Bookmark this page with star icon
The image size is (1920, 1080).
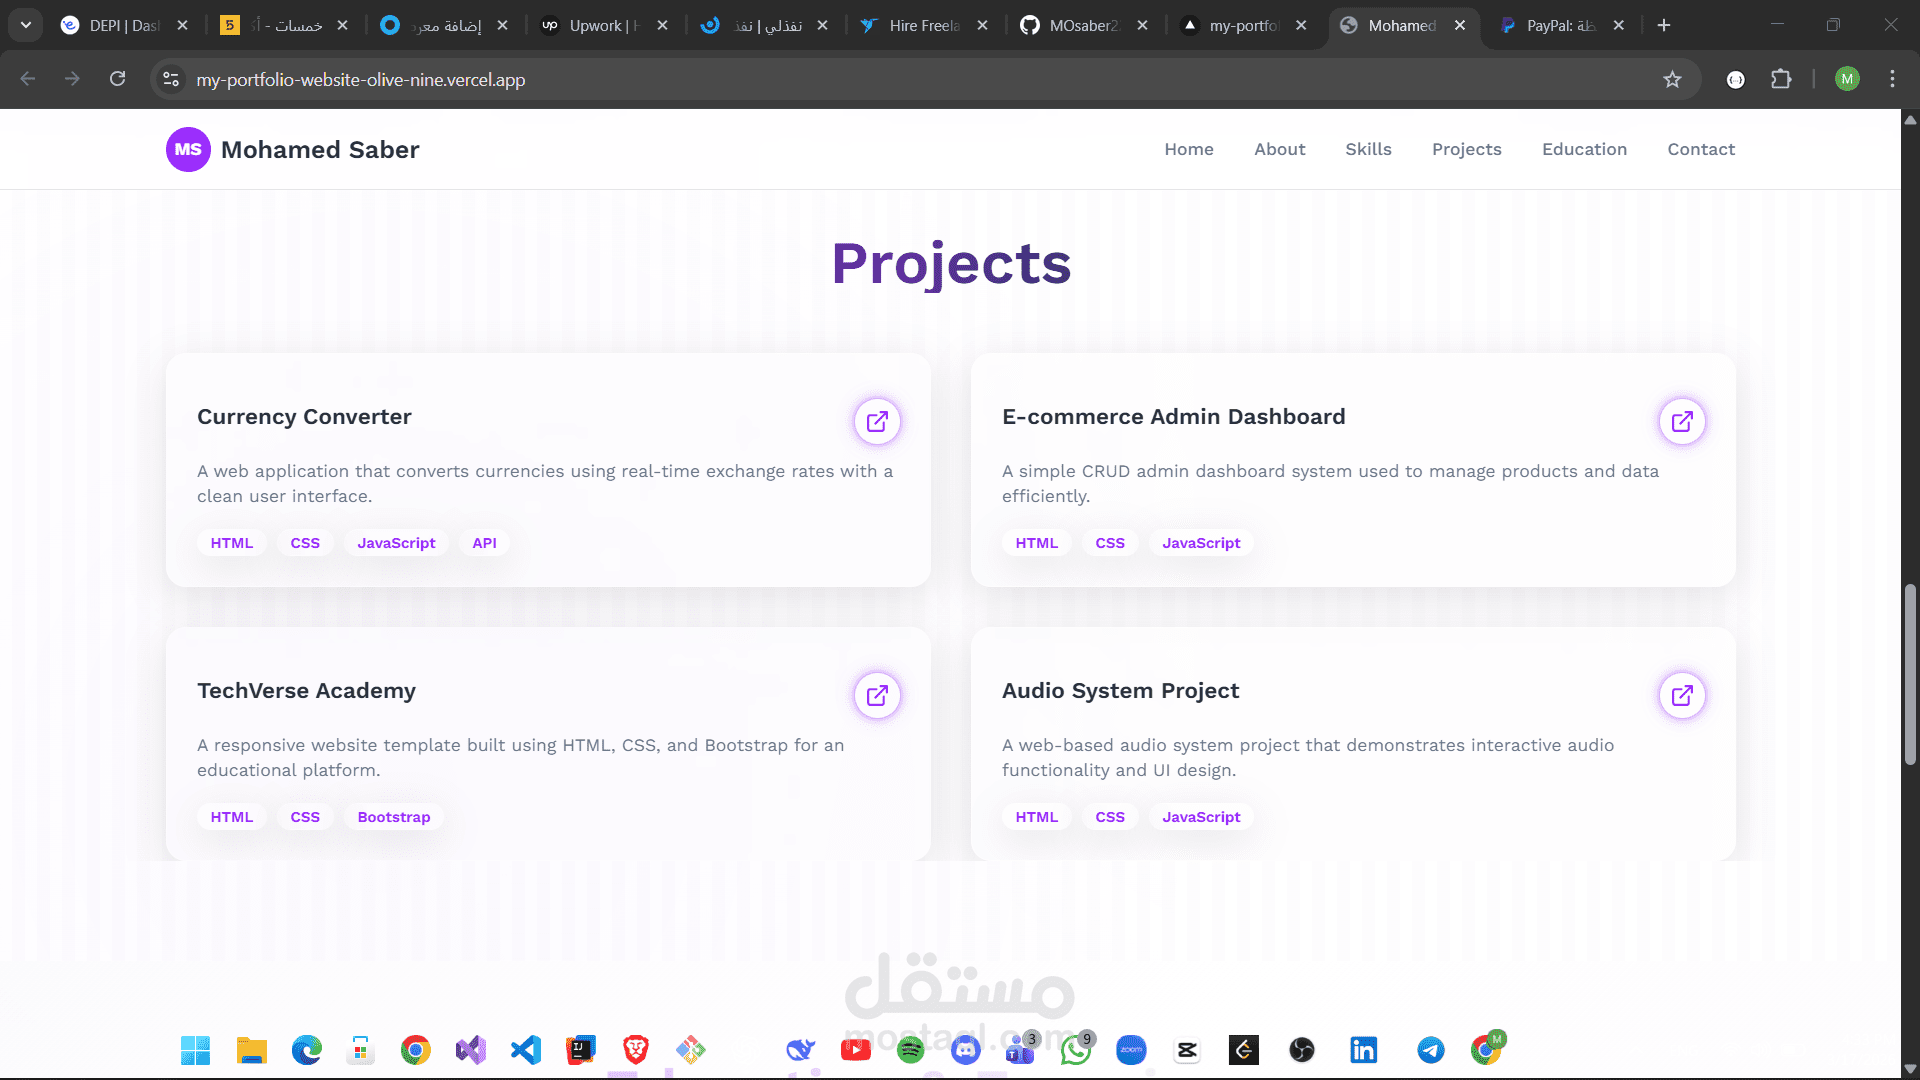coord(1672,79)
